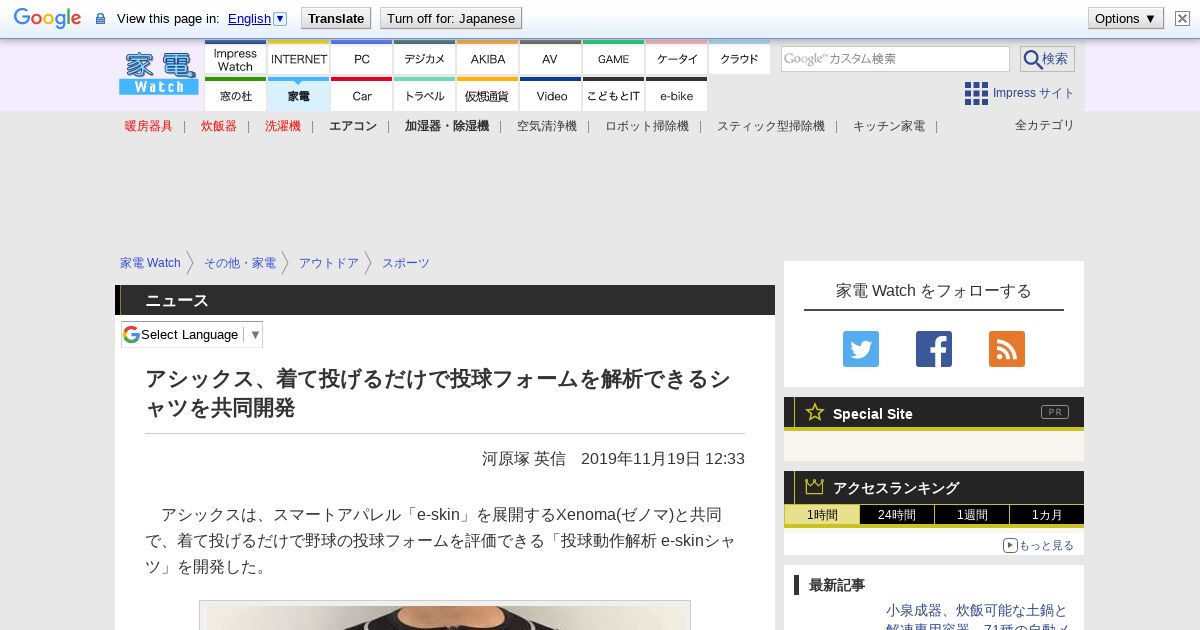Viewport: 1200px width, 630px height.
Task: Go to 加湿器・除湿機 category
Action: tap(447, 126)
